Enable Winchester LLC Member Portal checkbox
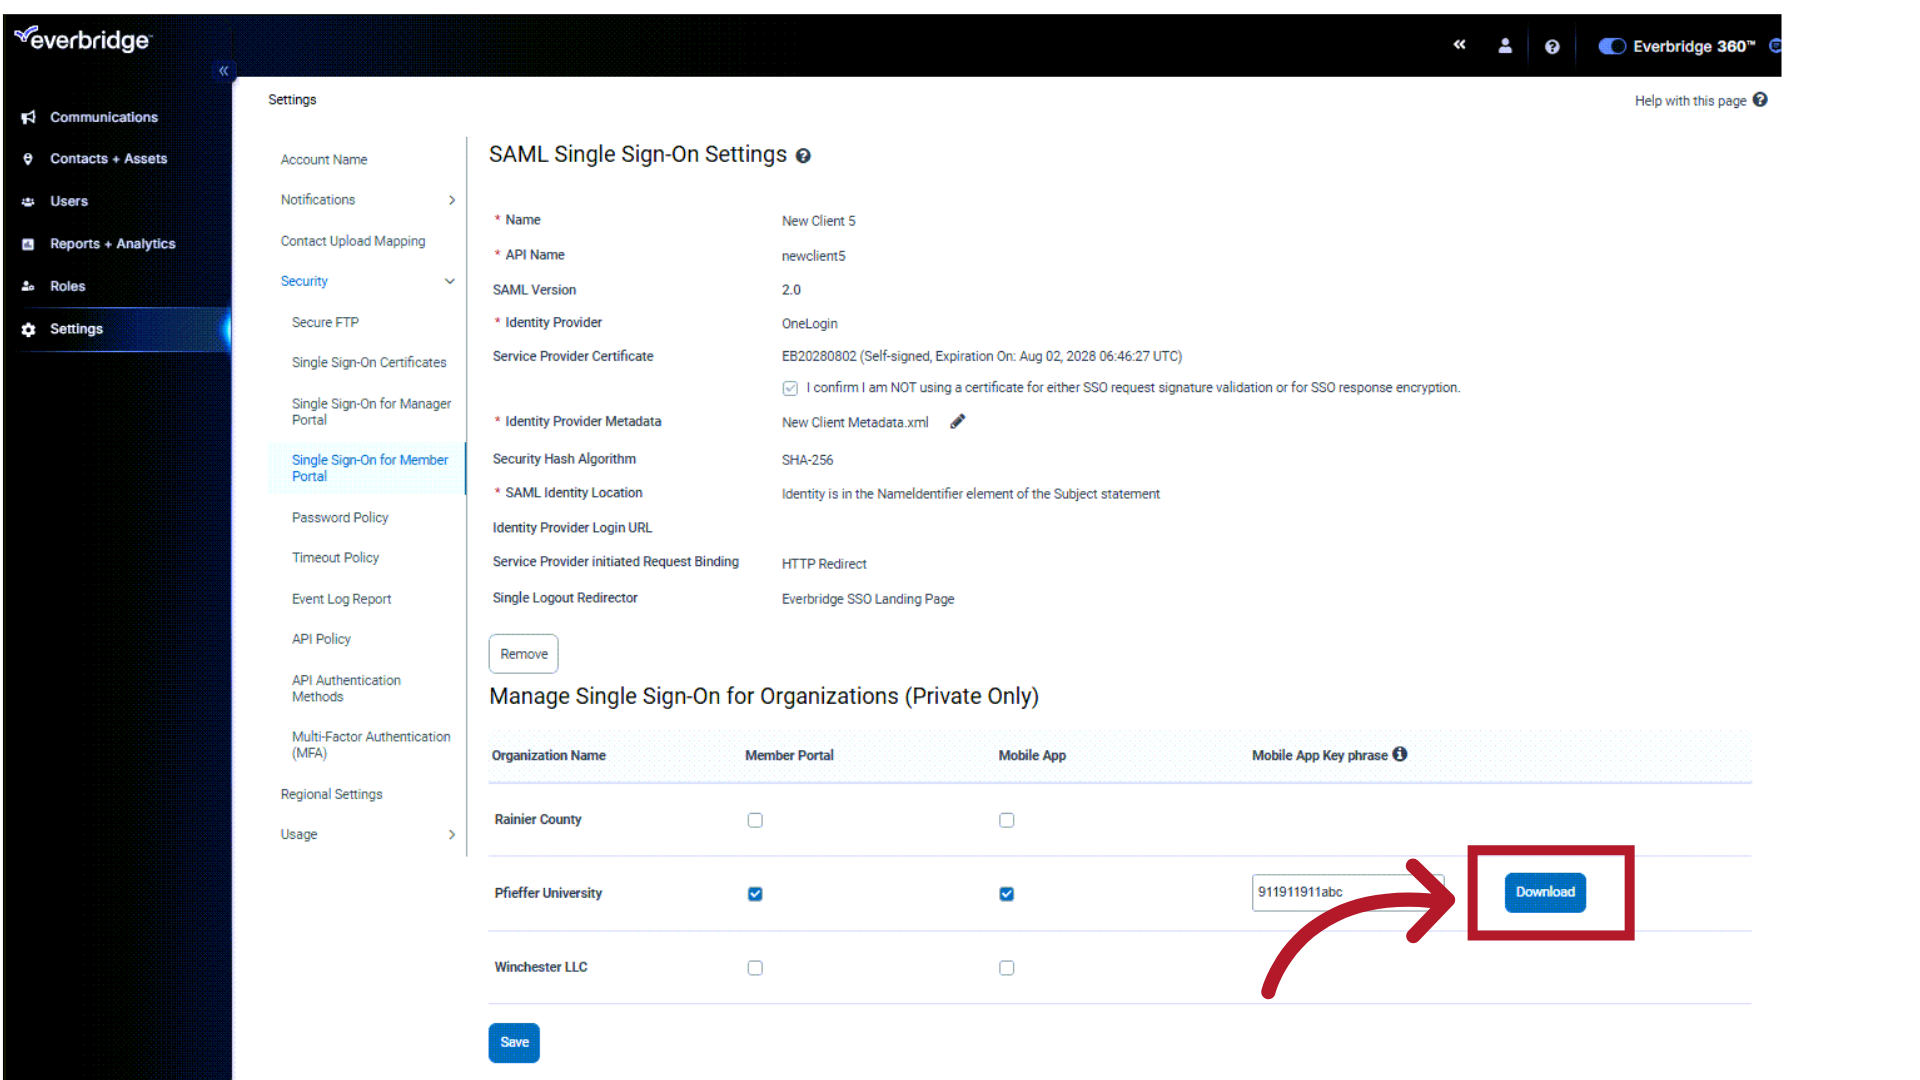This screenshot has width=1920, height=1080. [755, 967]
